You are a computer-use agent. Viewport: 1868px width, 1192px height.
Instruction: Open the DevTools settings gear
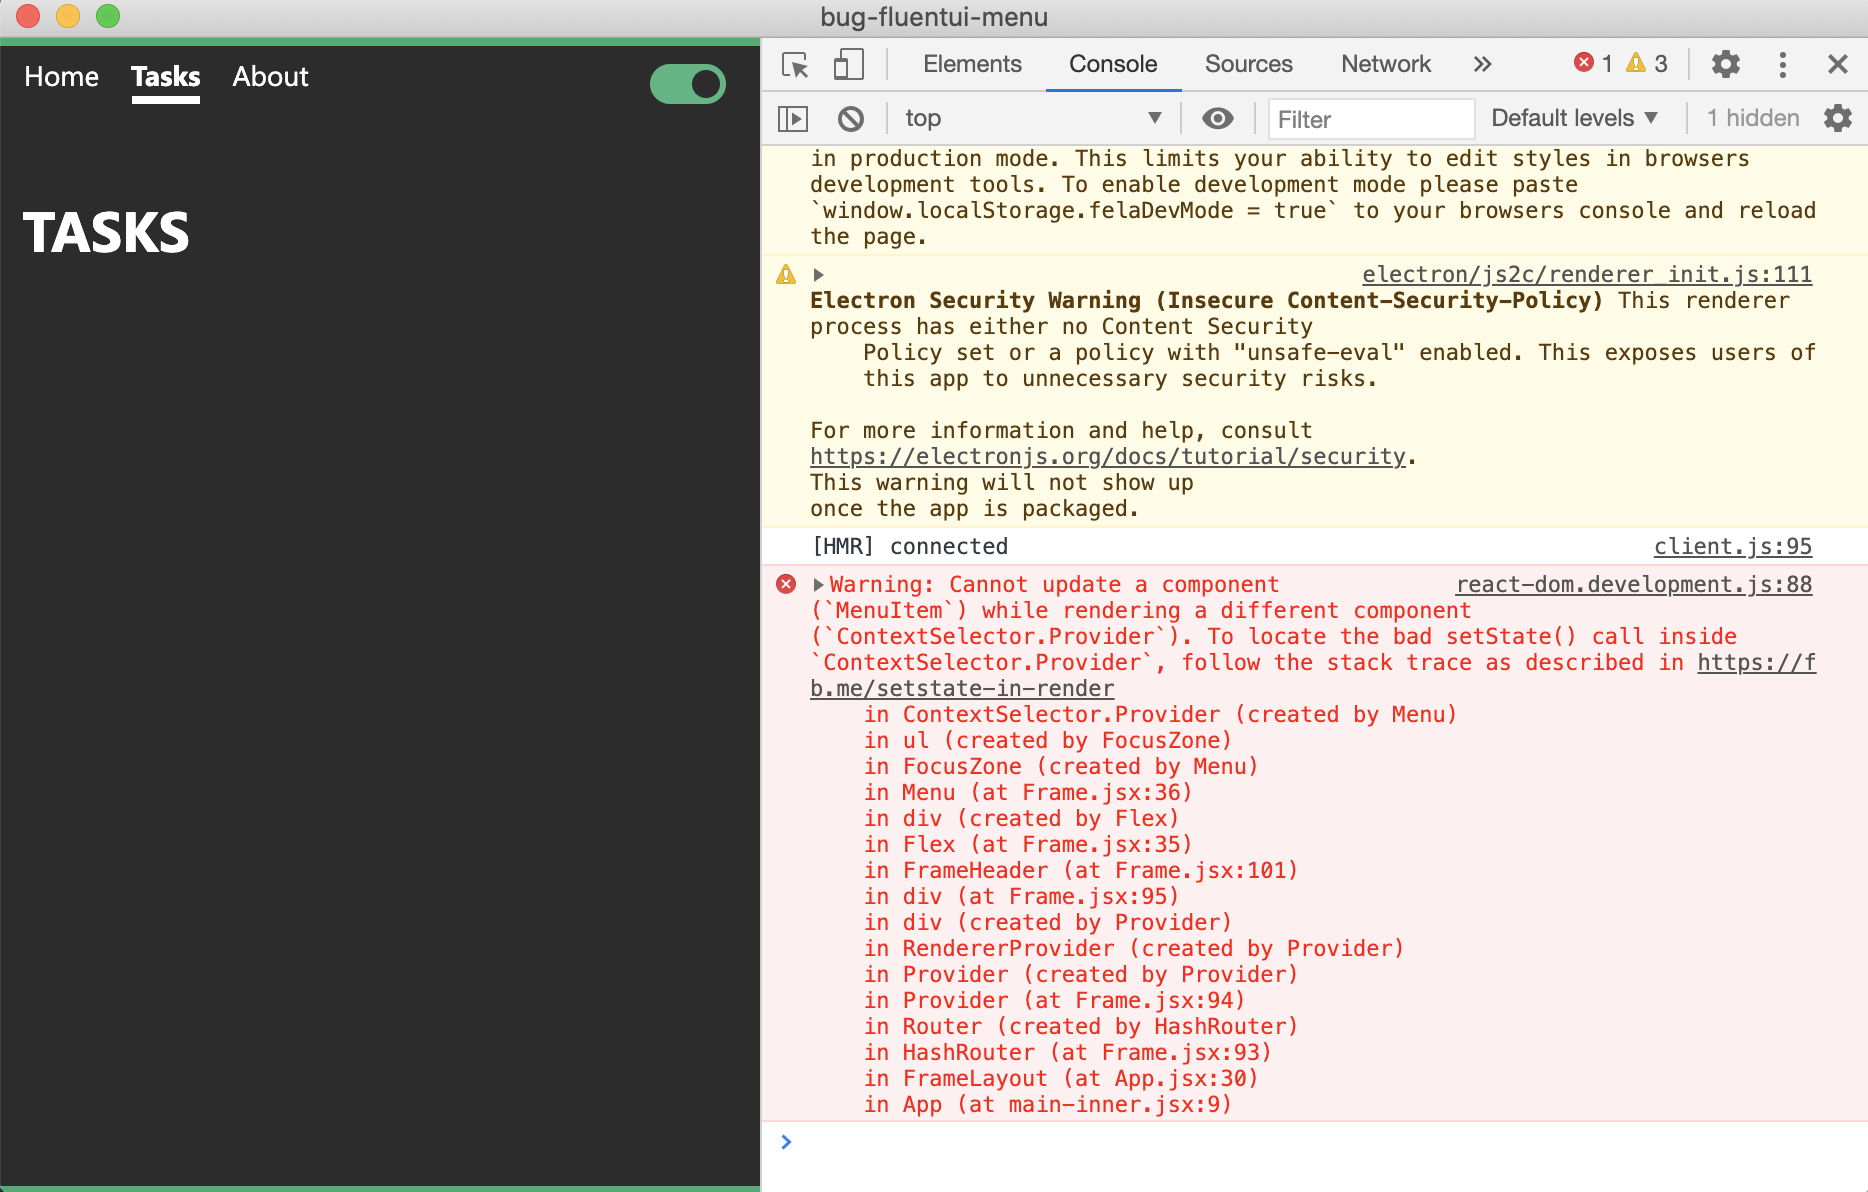pyautogui.click(x=1725, y=64)
